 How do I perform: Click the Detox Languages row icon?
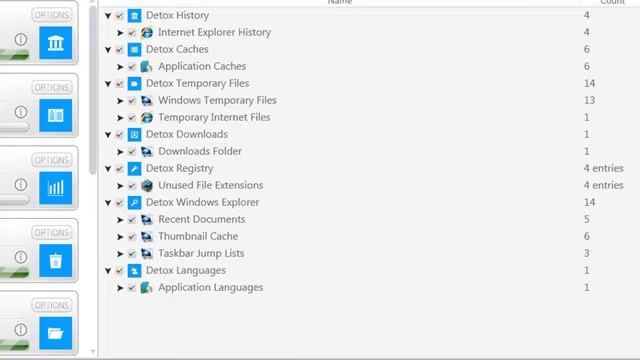(x=134, y=271)
